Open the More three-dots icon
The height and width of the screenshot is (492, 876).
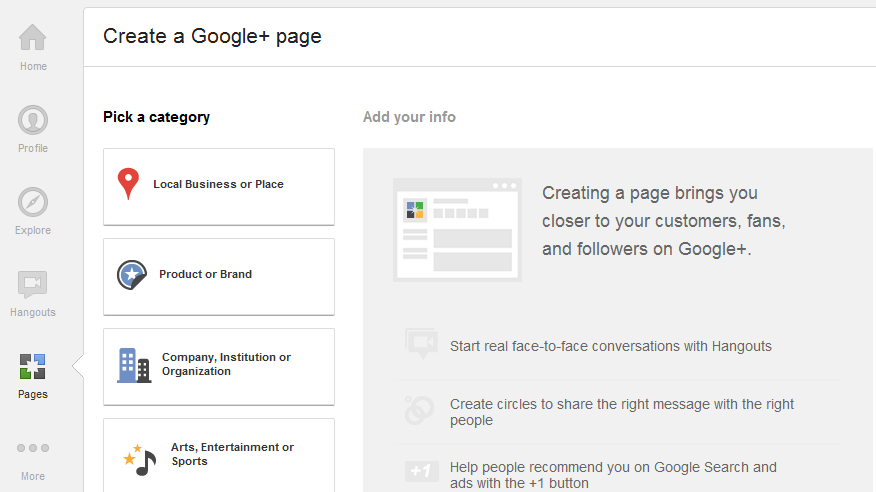point(33,448)
